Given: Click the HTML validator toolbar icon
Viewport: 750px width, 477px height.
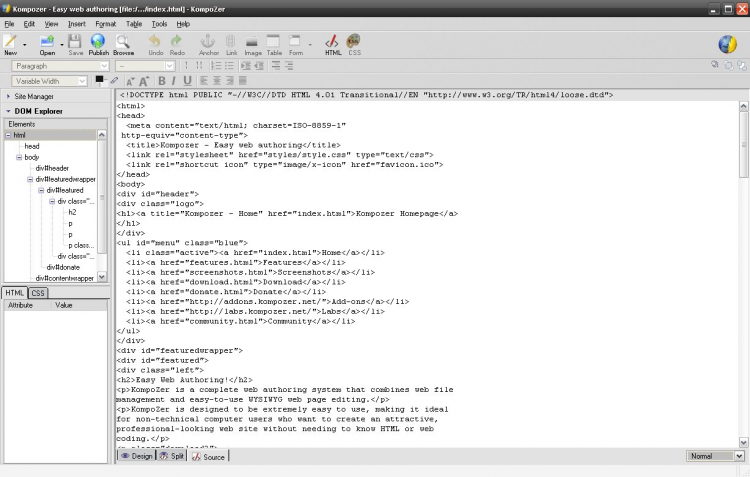Looking at the screenshot, I should point(333,42).
